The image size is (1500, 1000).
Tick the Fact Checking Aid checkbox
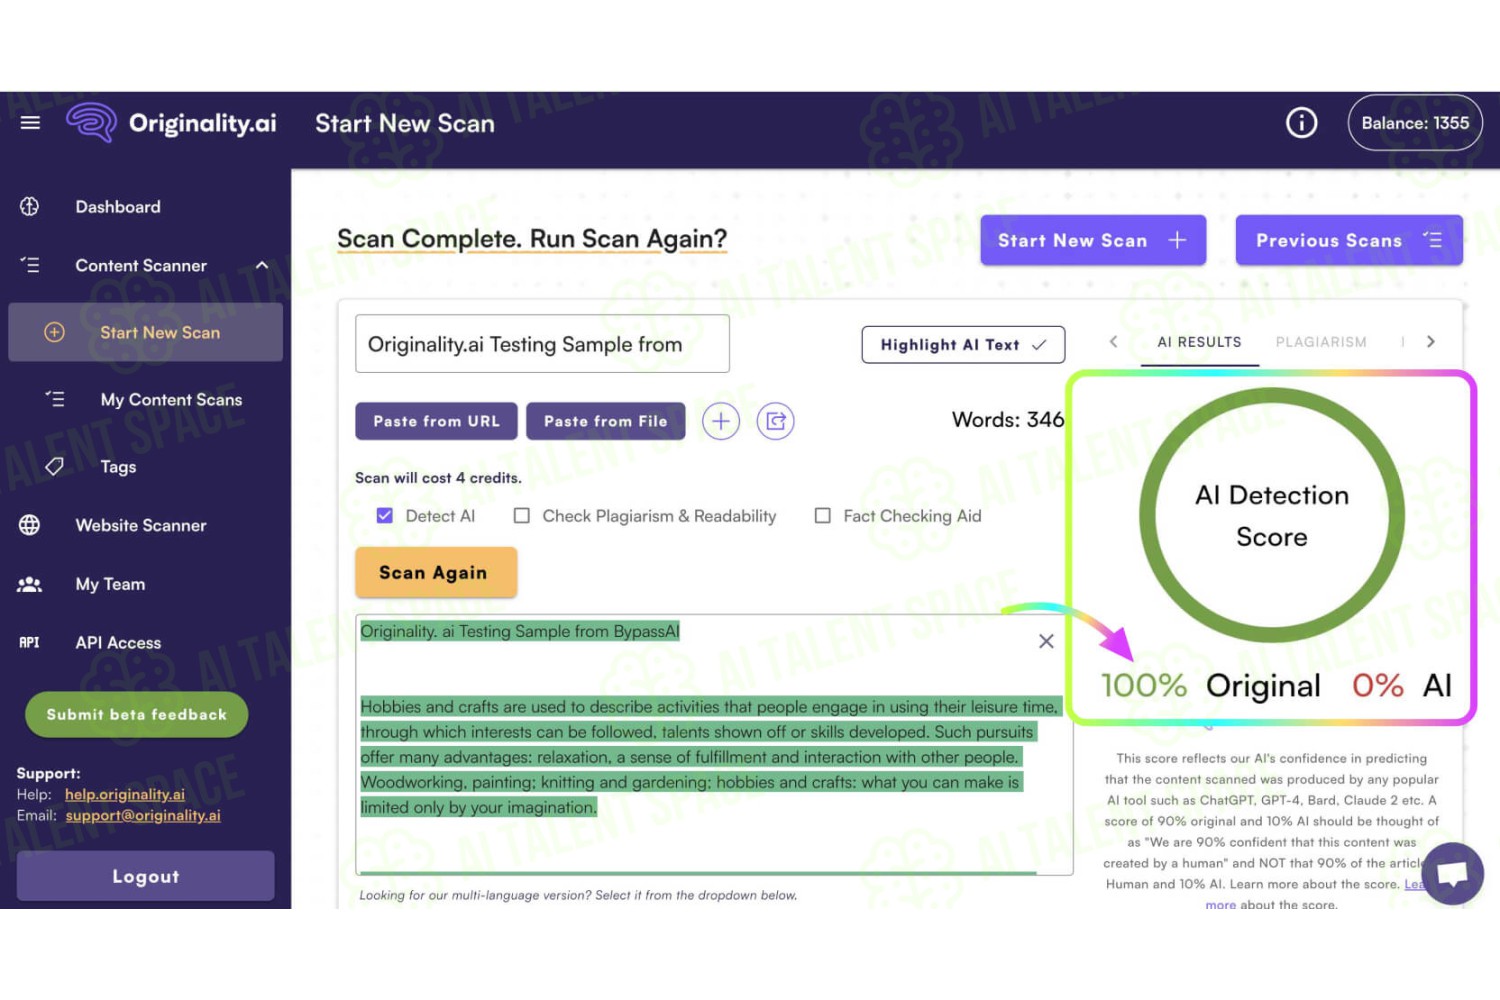point(822,516)
